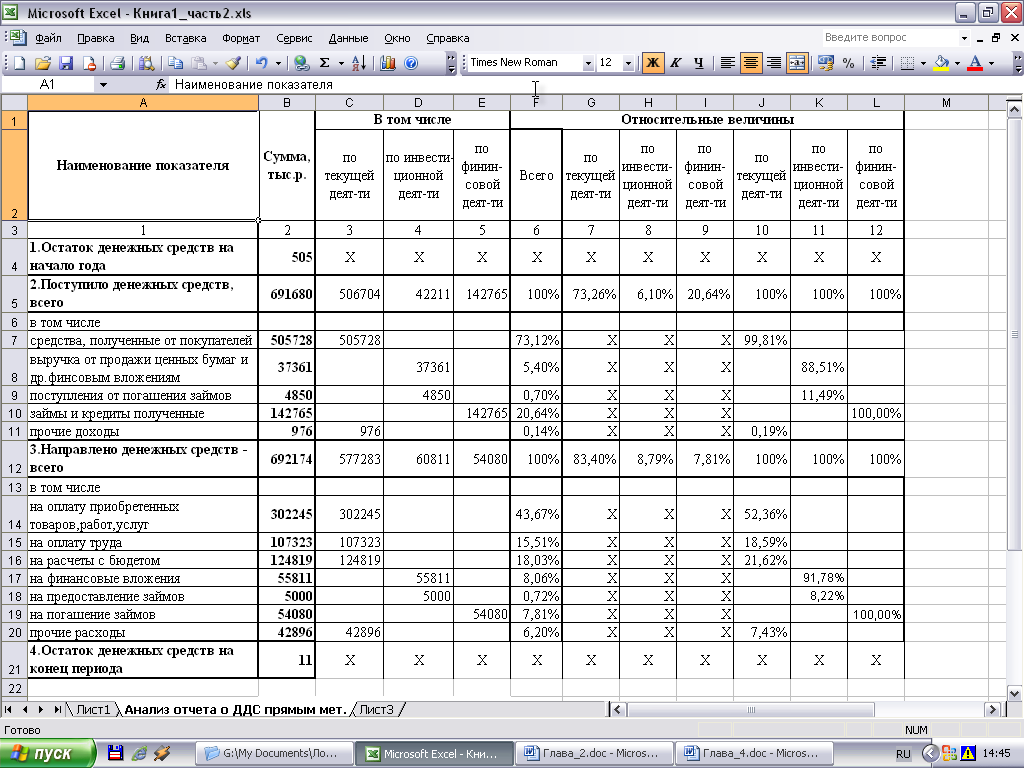The image size is (1024, 768).
Task: Toggle center alignment button
Action: [750, 63]
